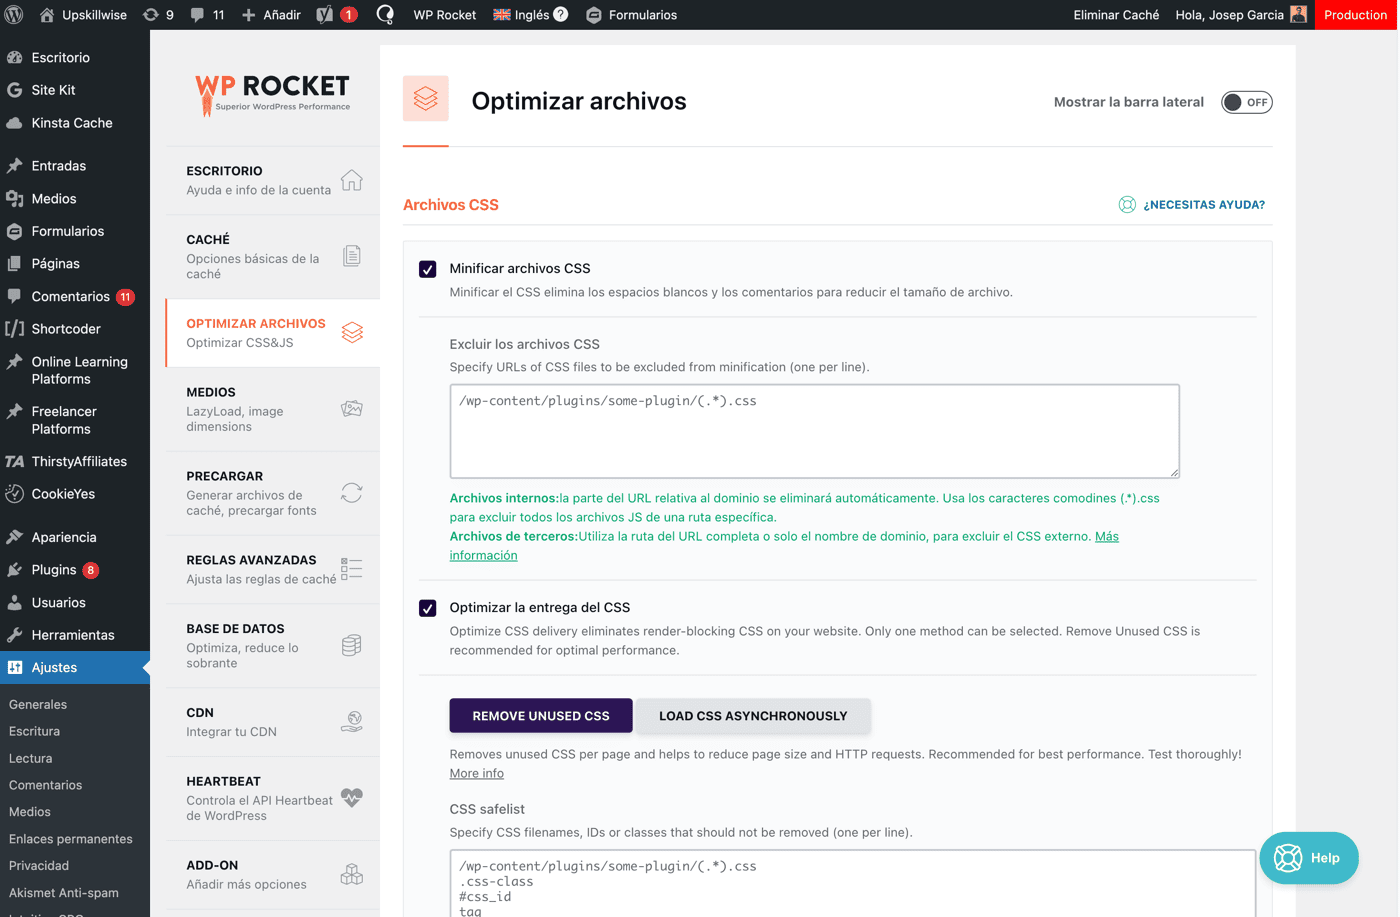The image size is (1400, 917).
Task: Open the Inglés language switcher menu
Action: point(530,15)
